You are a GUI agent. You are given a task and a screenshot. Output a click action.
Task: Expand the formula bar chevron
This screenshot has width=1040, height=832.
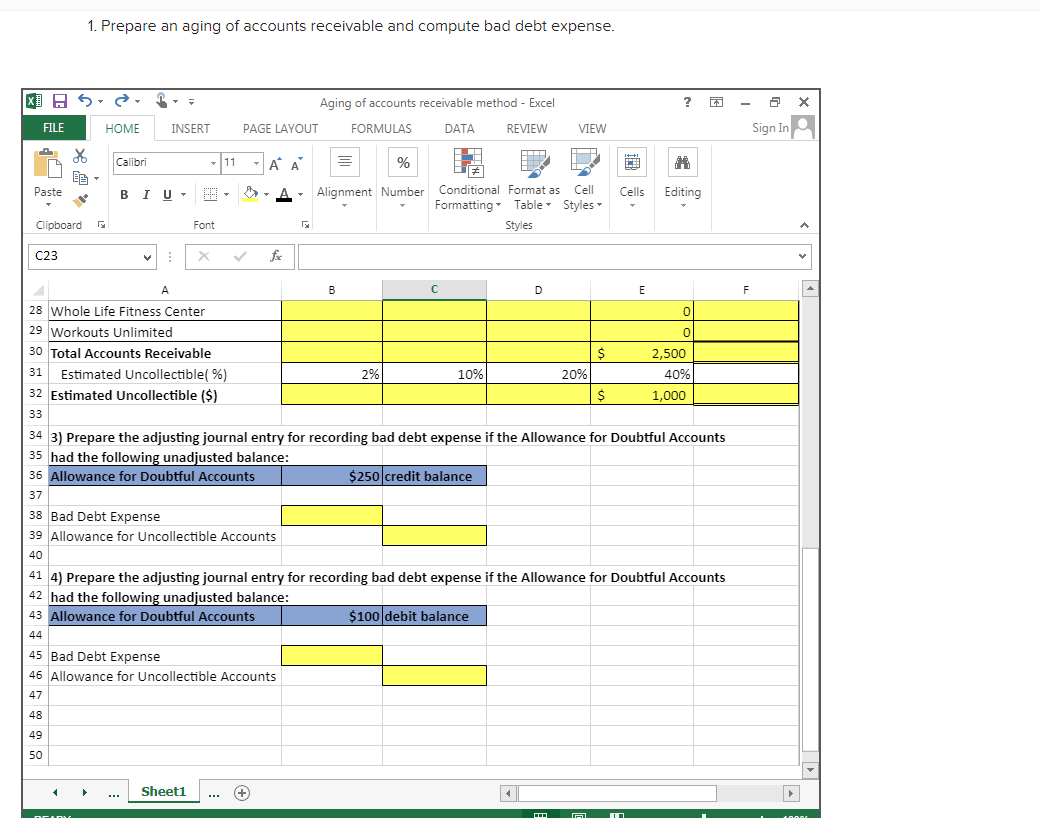(803, 256)
